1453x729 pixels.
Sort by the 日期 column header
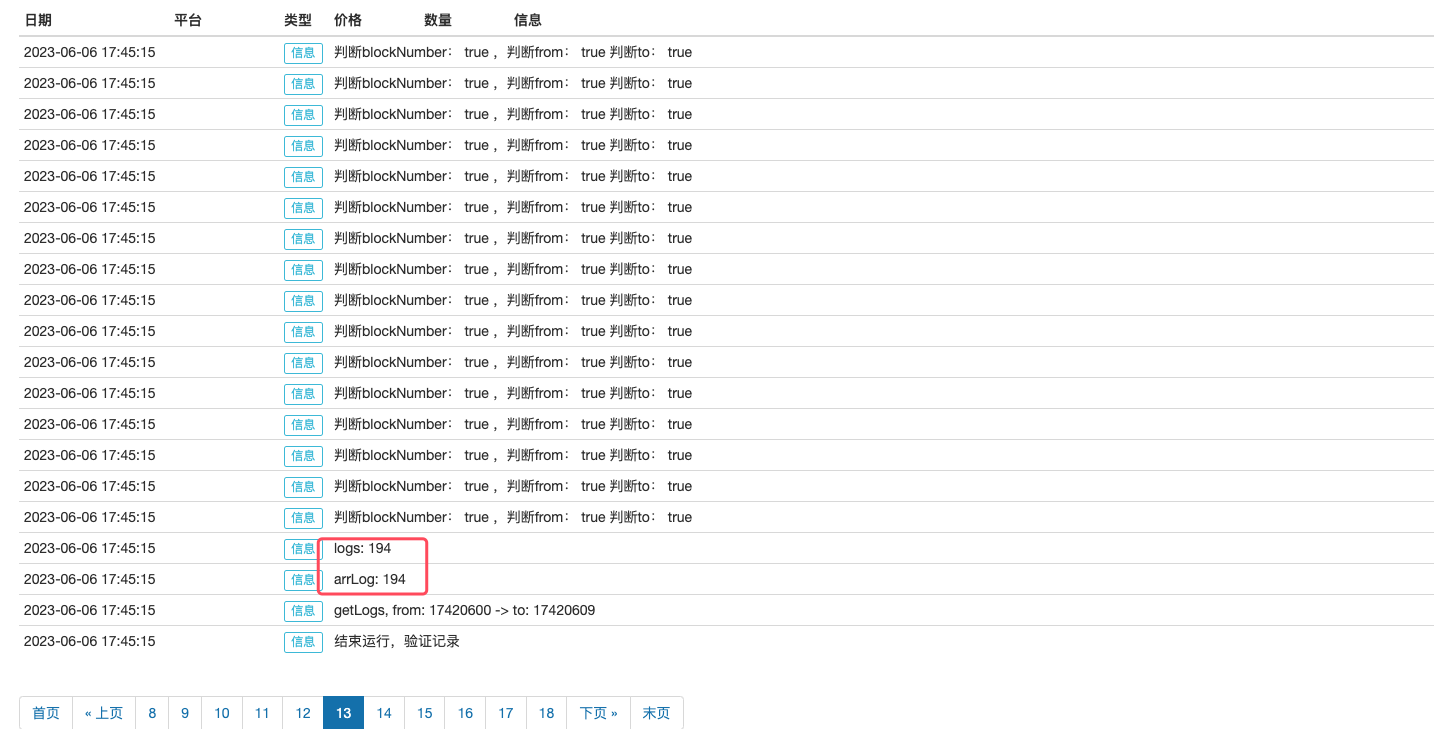pyautogui.click(x=38, y=19)
